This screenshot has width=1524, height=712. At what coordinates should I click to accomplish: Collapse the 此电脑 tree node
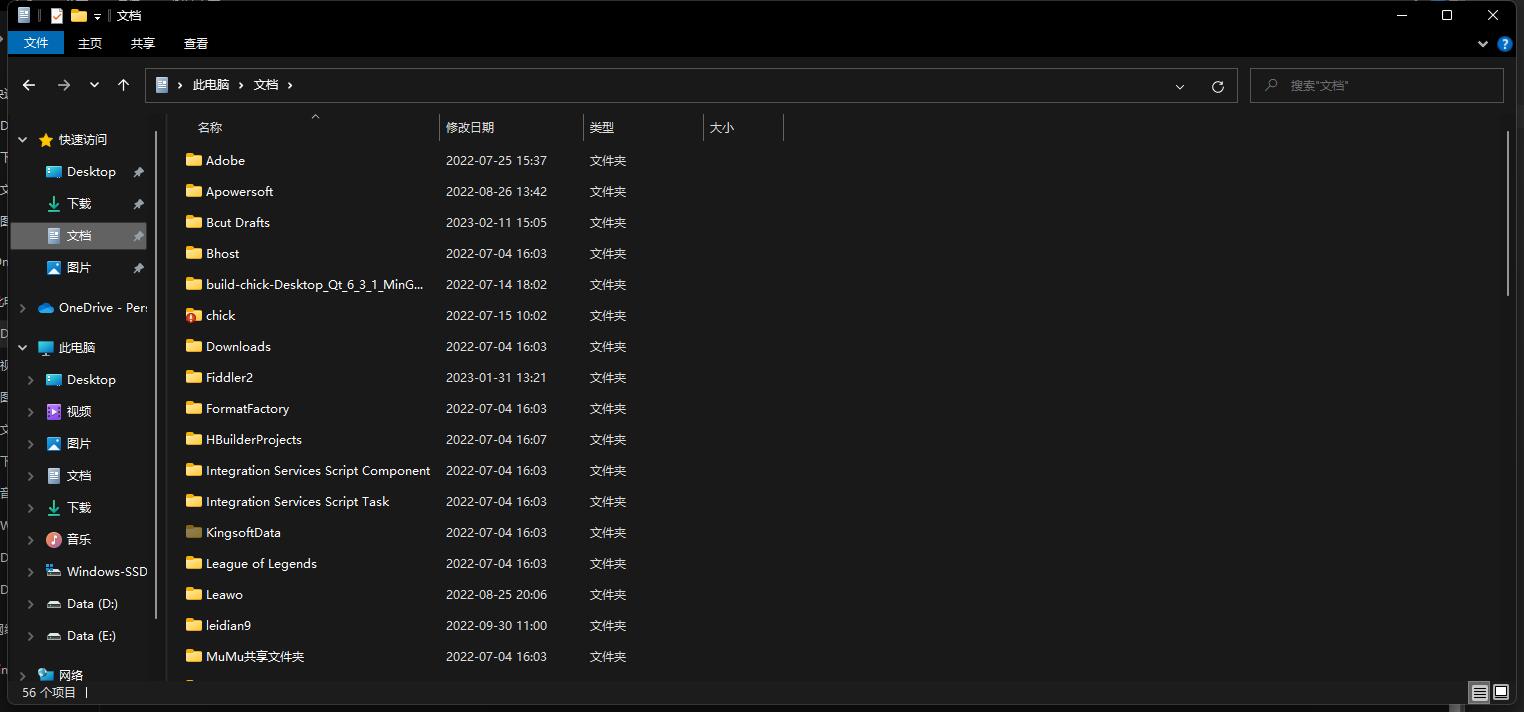click(23, 348)
